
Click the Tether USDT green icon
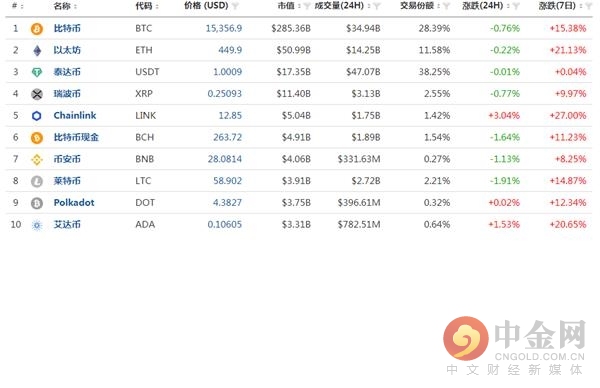click(37, 72)
